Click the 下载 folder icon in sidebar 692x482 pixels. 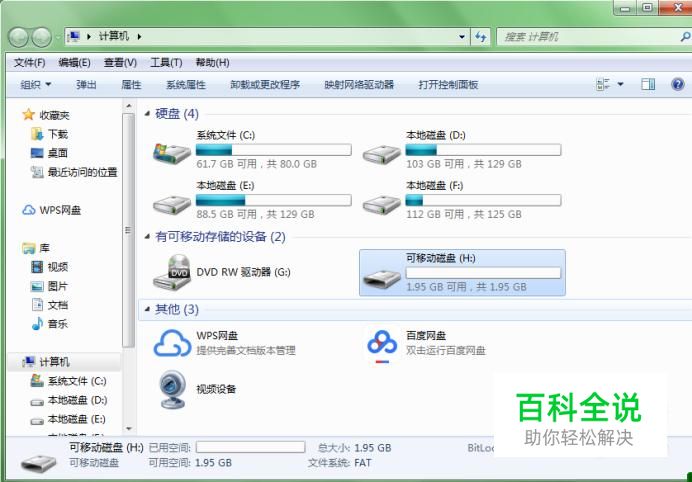(x=37, y=134)
